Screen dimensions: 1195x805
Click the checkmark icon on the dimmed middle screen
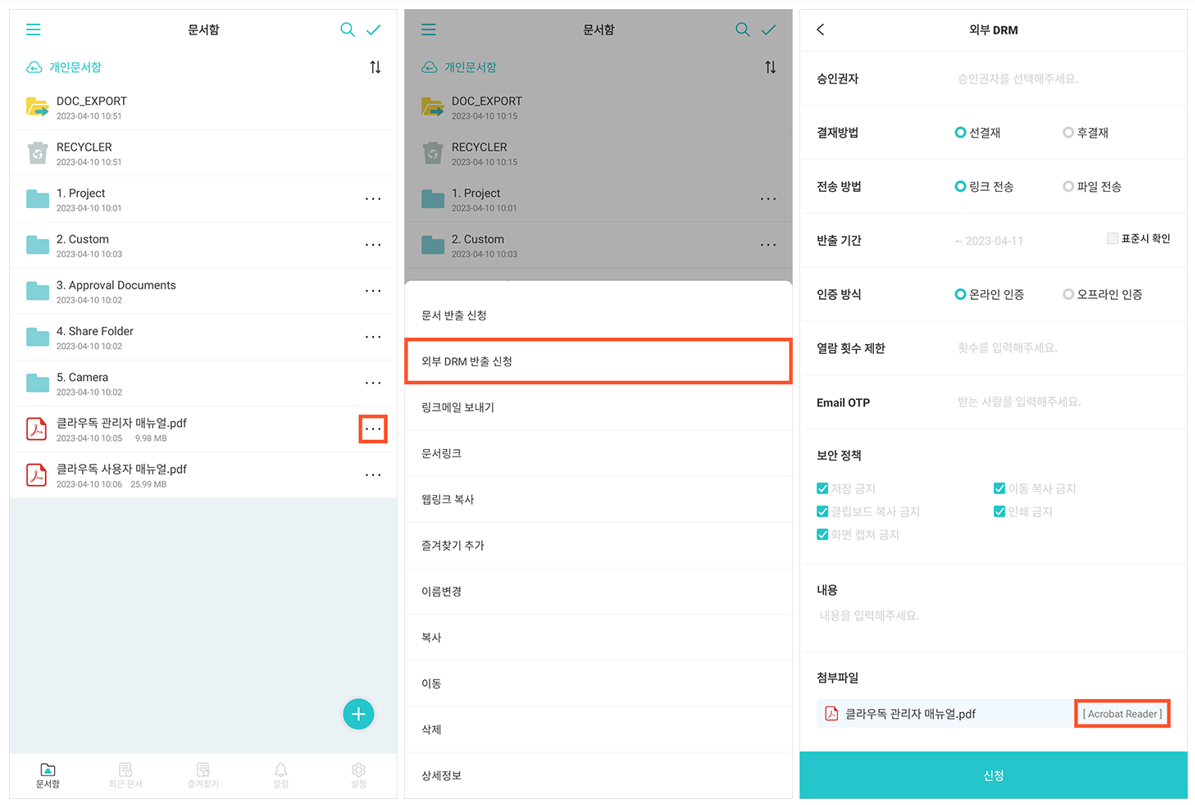pyautogui.click(x=769, y=30)
